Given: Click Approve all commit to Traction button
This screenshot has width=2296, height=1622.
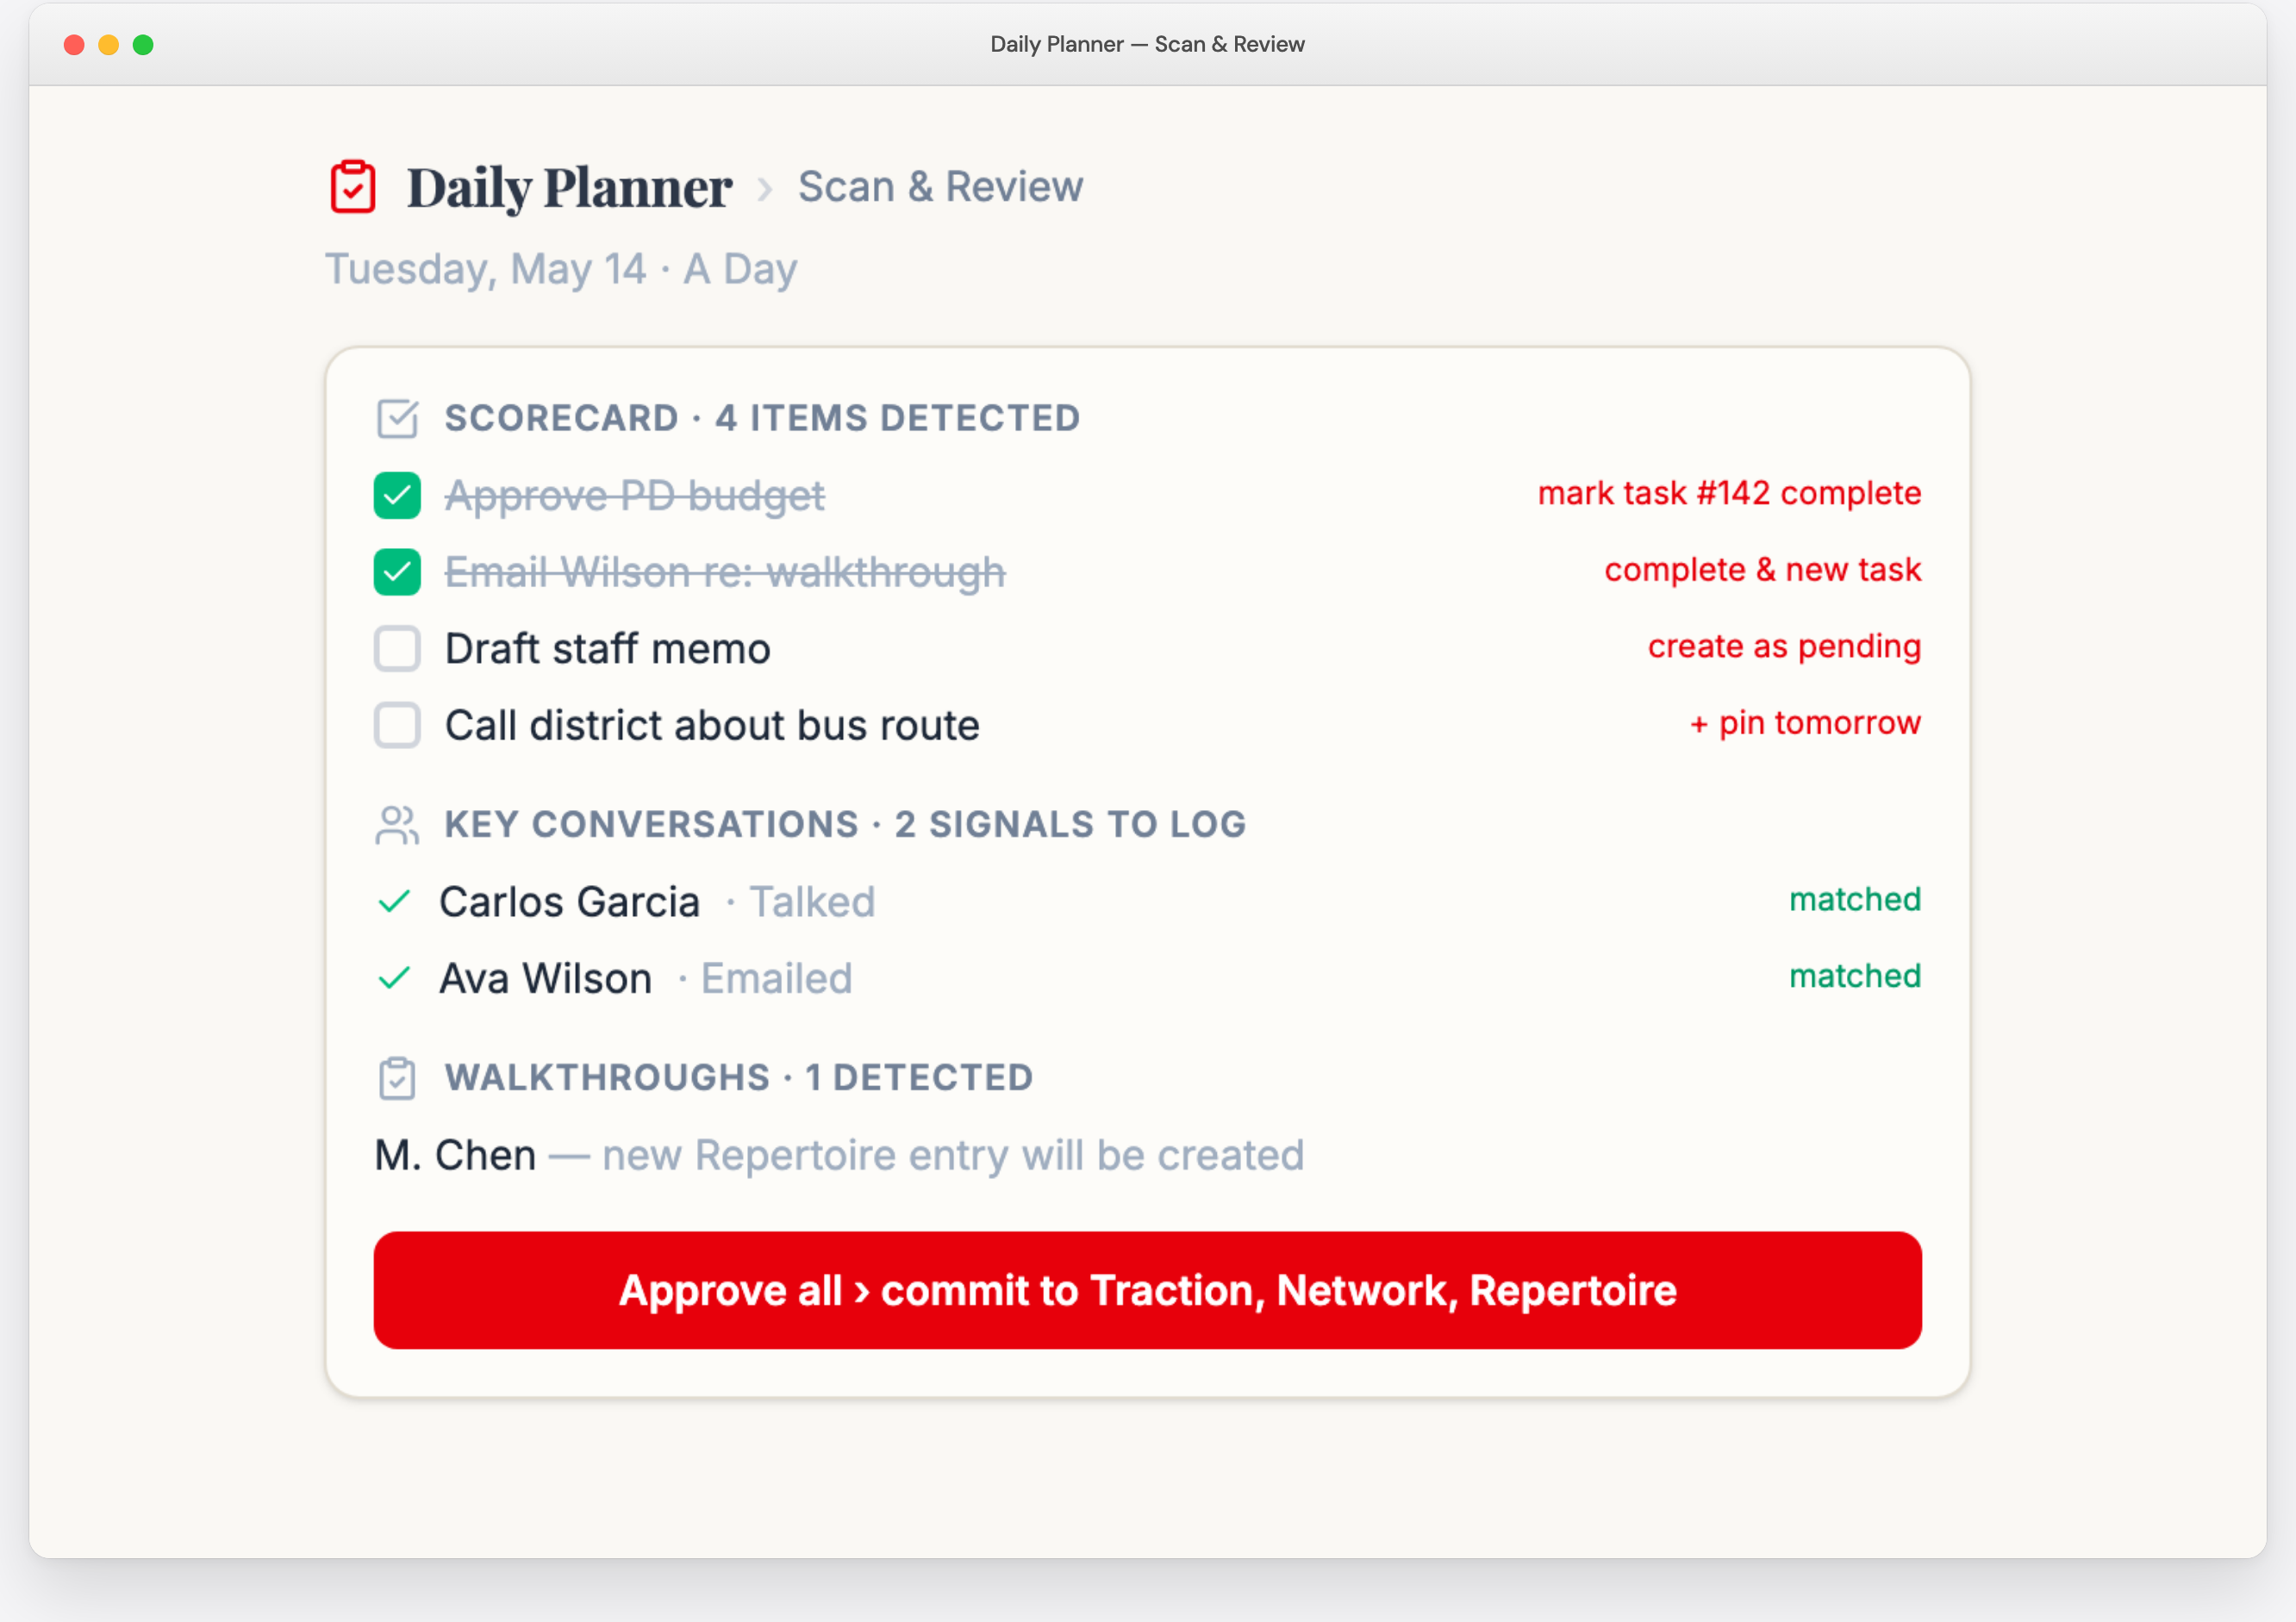Looking at the screenshot, I should pos(1147,1290).
